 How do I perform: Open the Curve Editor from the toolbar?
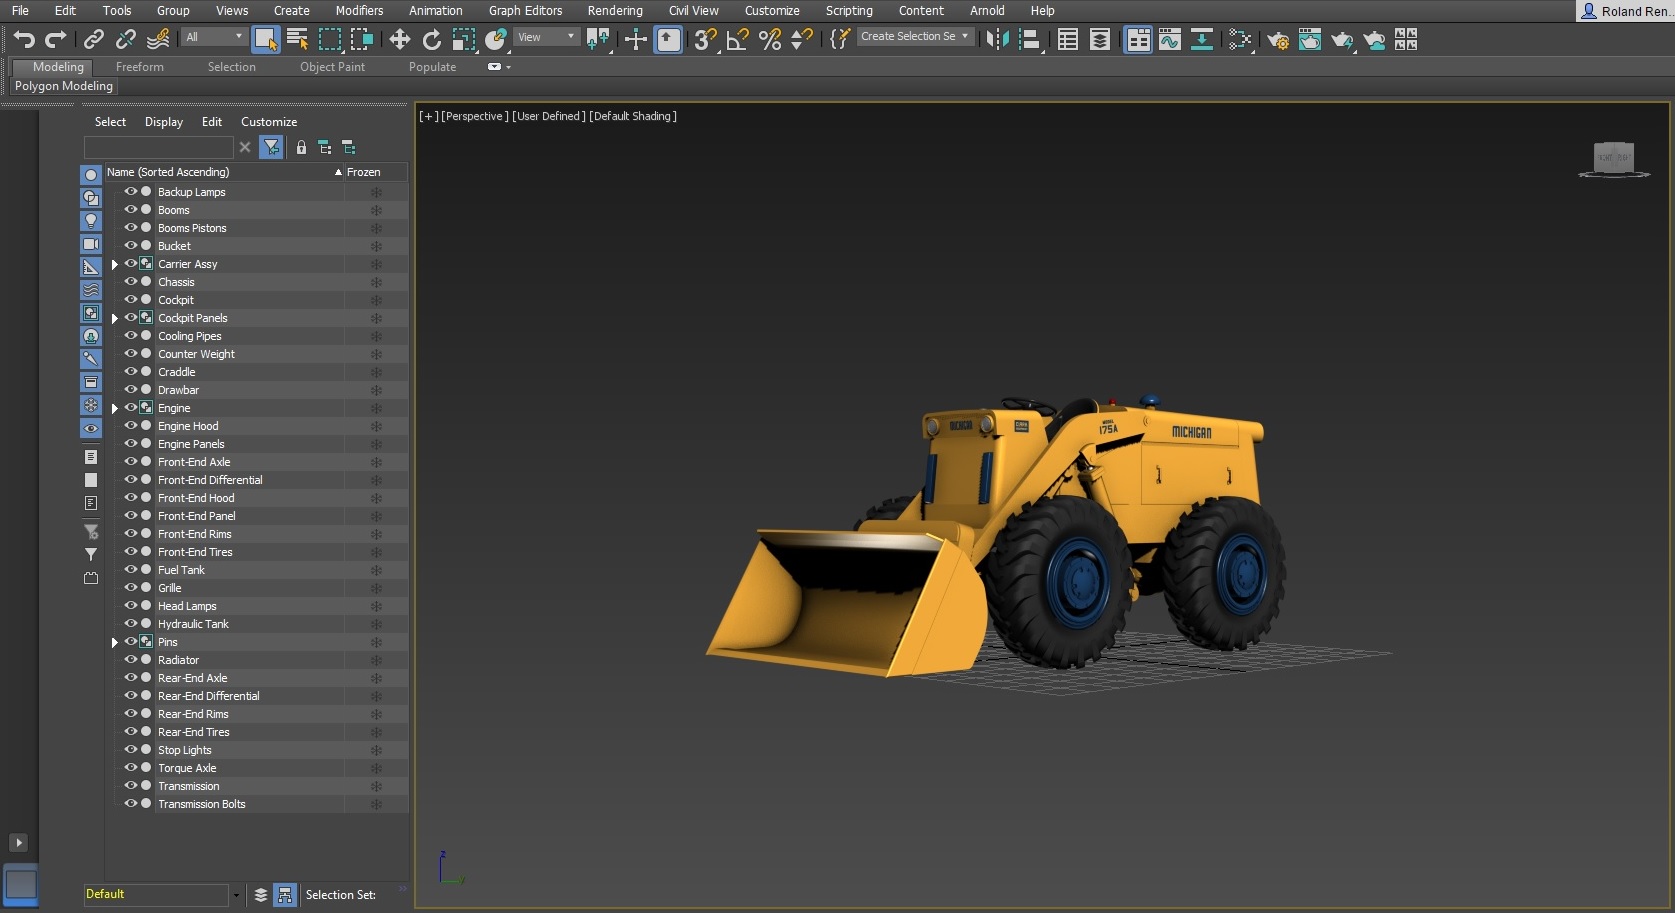(1169, 39)
